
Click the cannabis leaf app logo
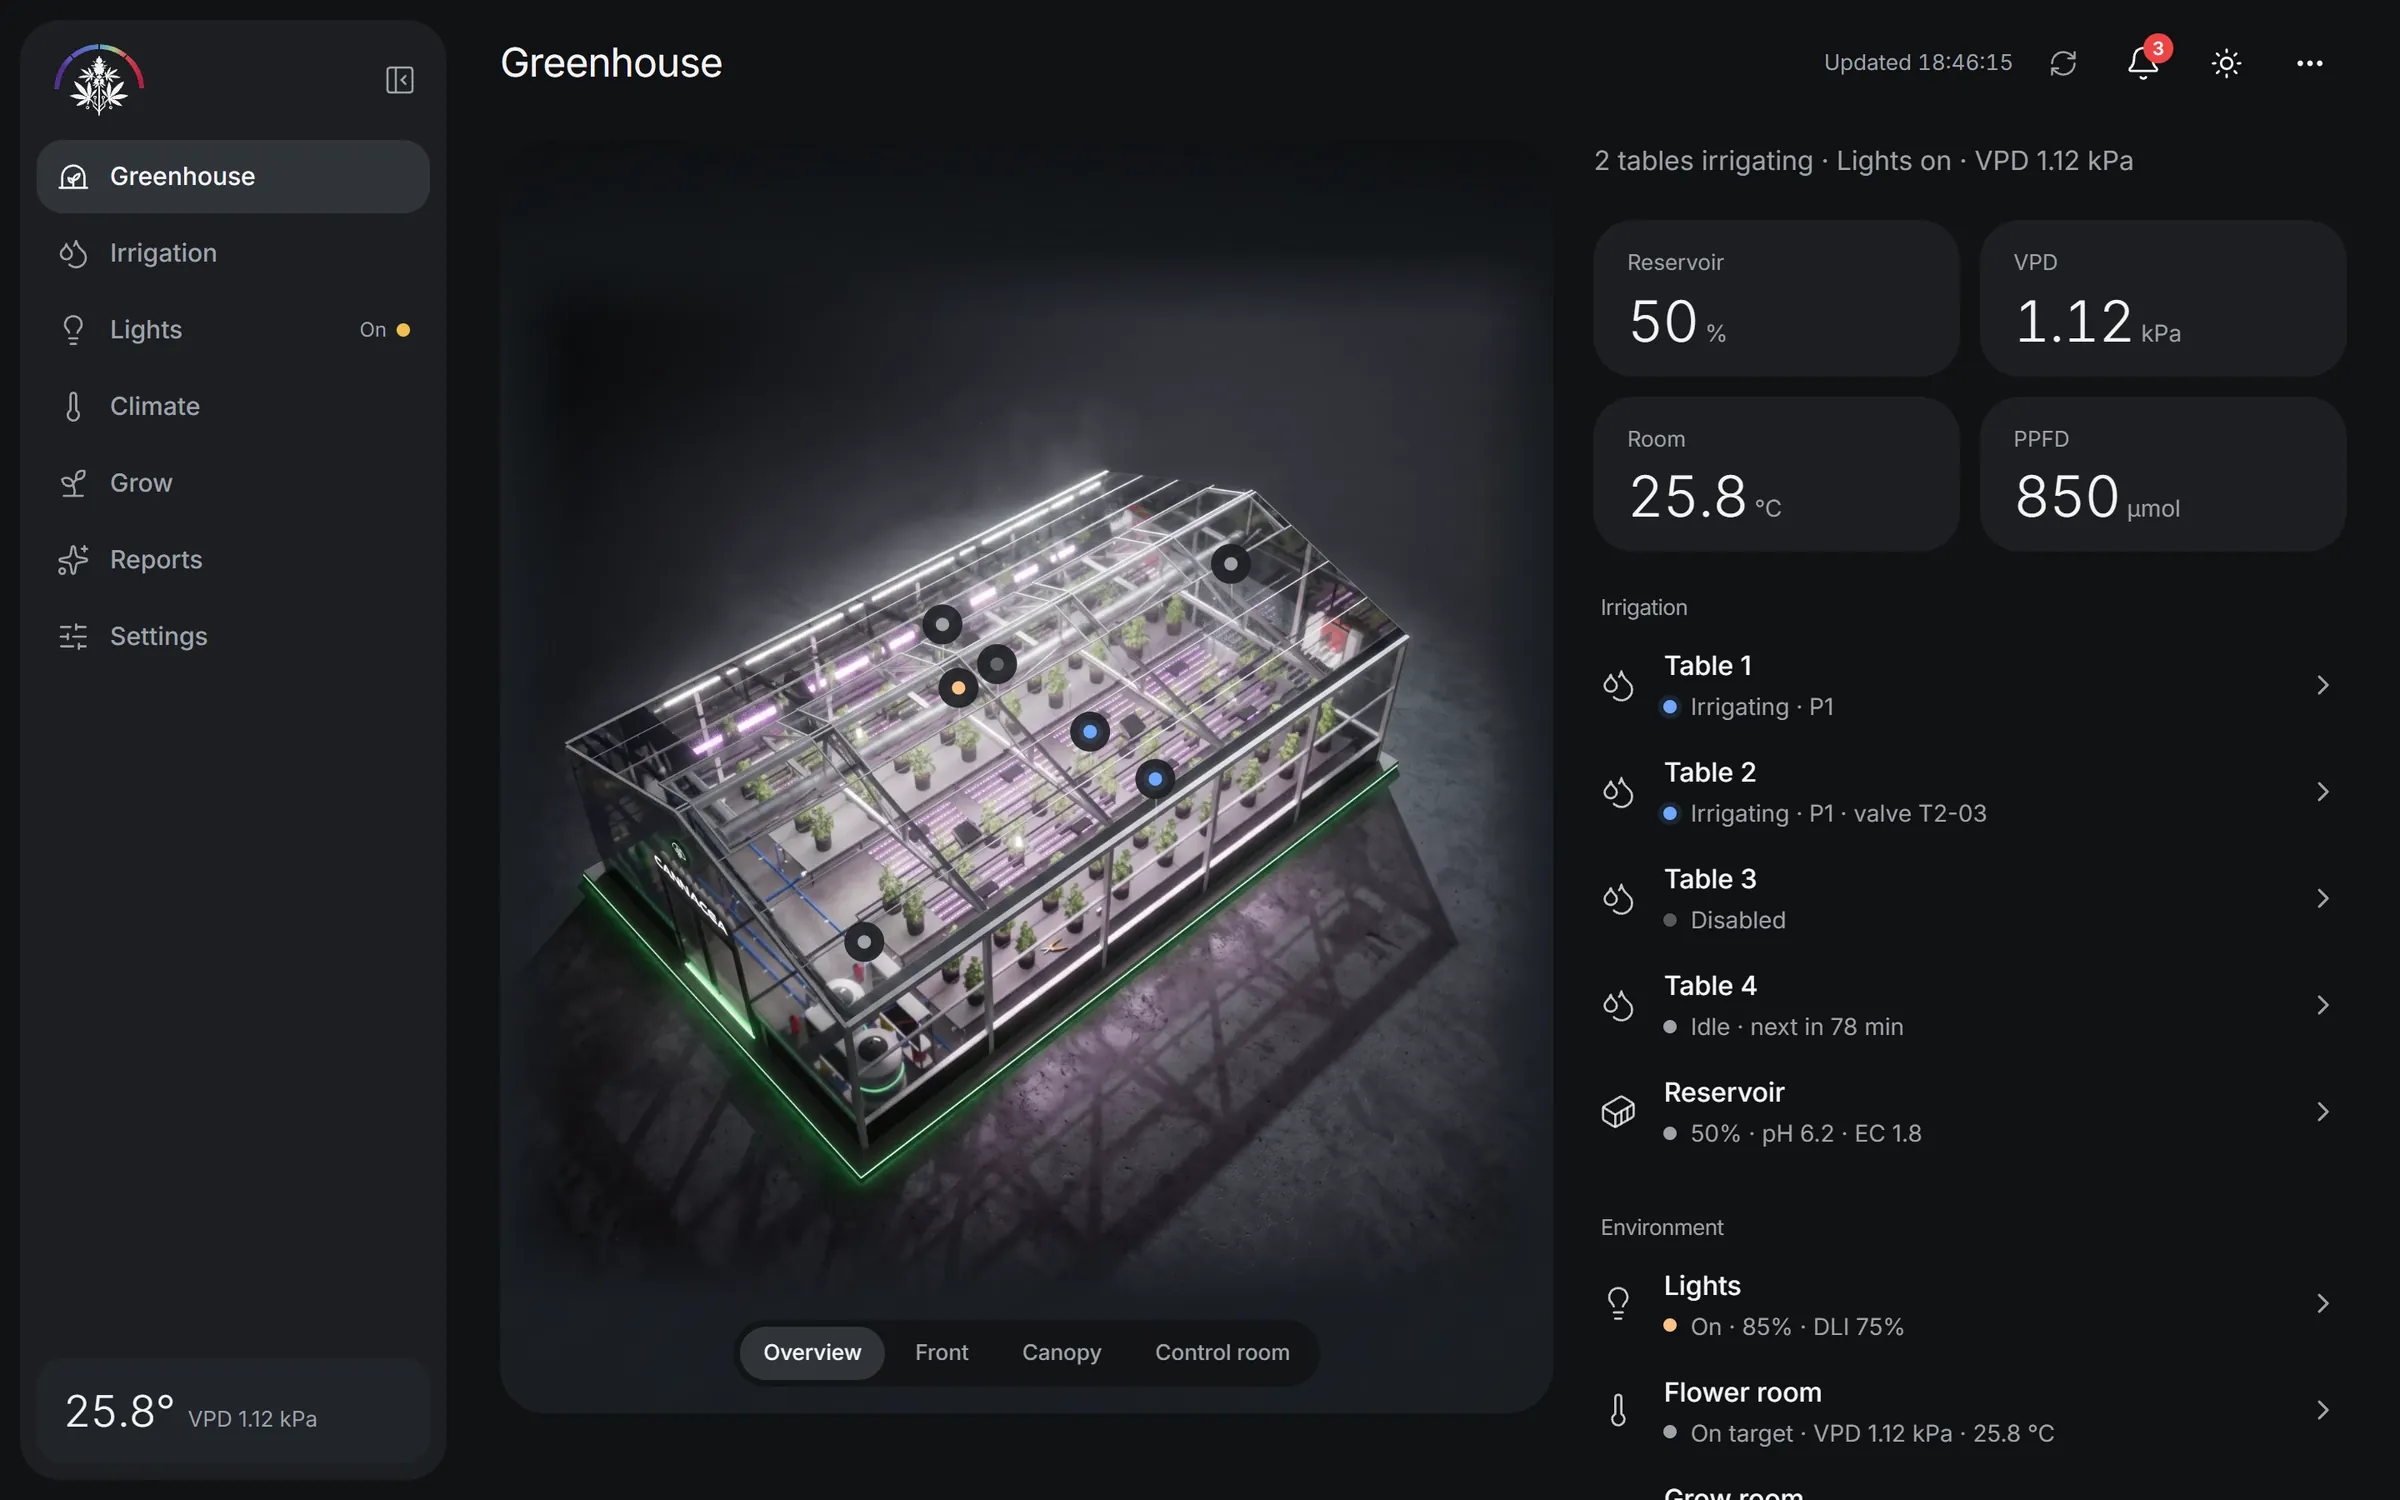pos(99,80)
